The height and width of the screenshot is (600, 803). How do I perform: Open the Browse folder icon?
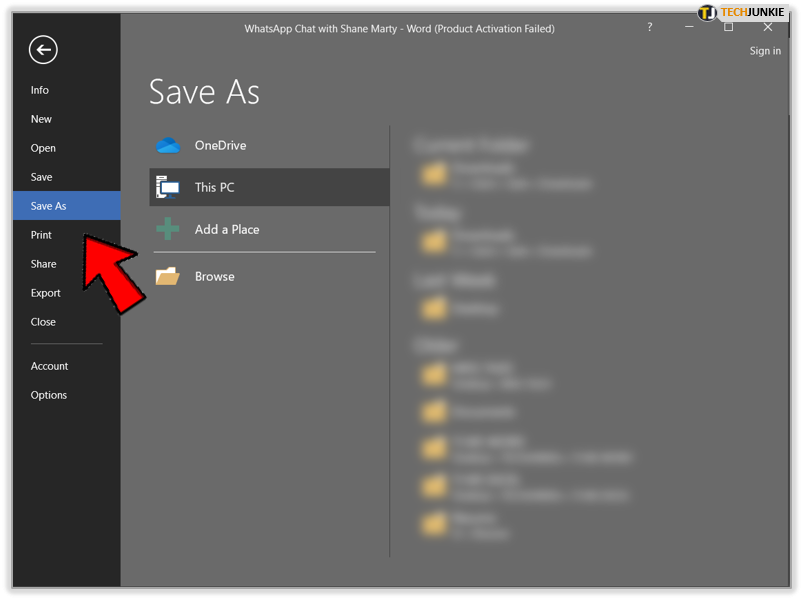click(x=167, y=277)
